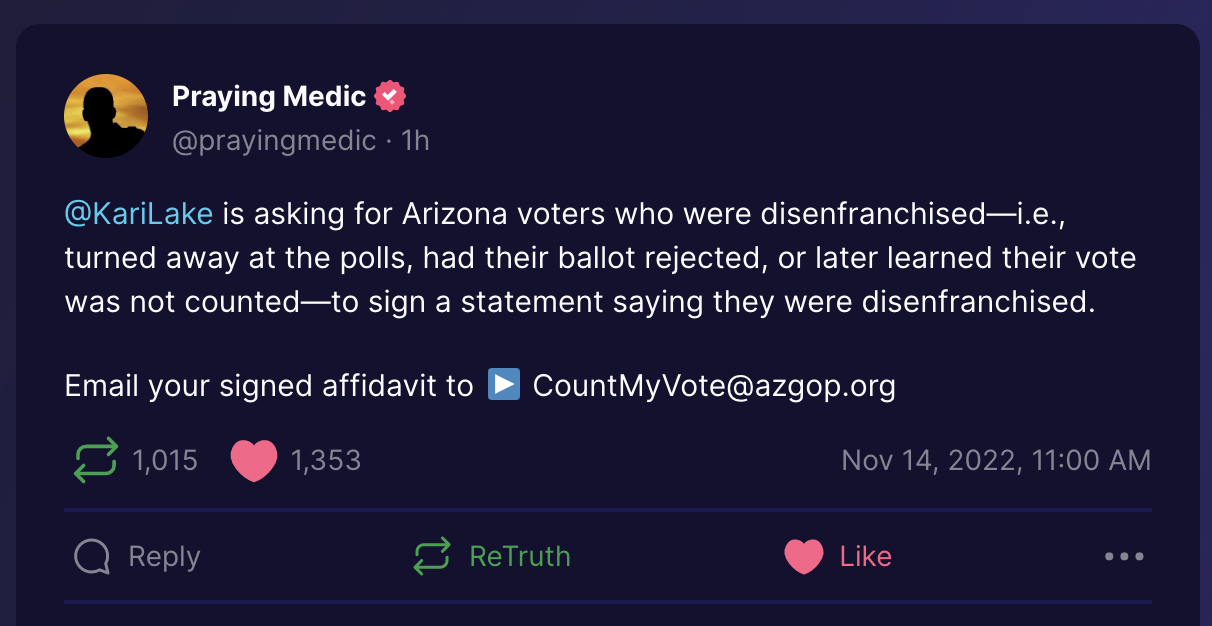Screen dimensions: 1212x626
Task: Open Praying Medic's profile avatar
Action: (x=106, y=116)
